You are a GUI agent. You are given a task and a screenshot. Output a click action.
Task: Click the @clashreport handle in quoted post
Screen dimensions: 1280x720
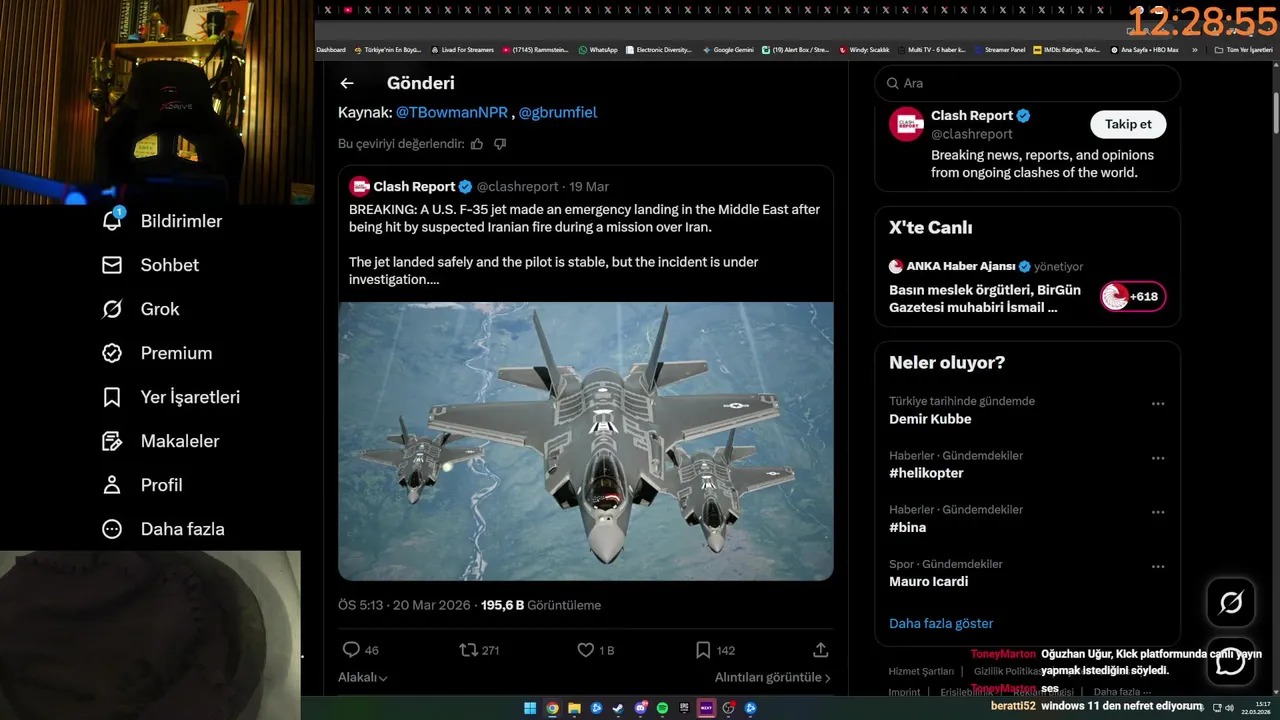pos(517,187)
